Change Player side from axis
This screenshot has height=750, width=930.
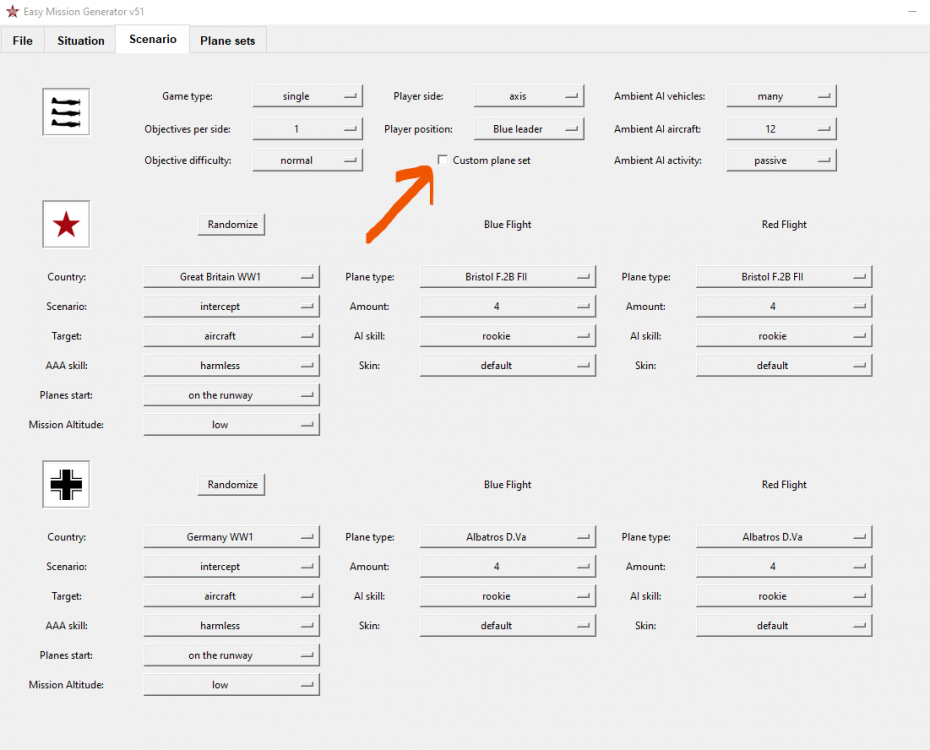pos(528,97)
